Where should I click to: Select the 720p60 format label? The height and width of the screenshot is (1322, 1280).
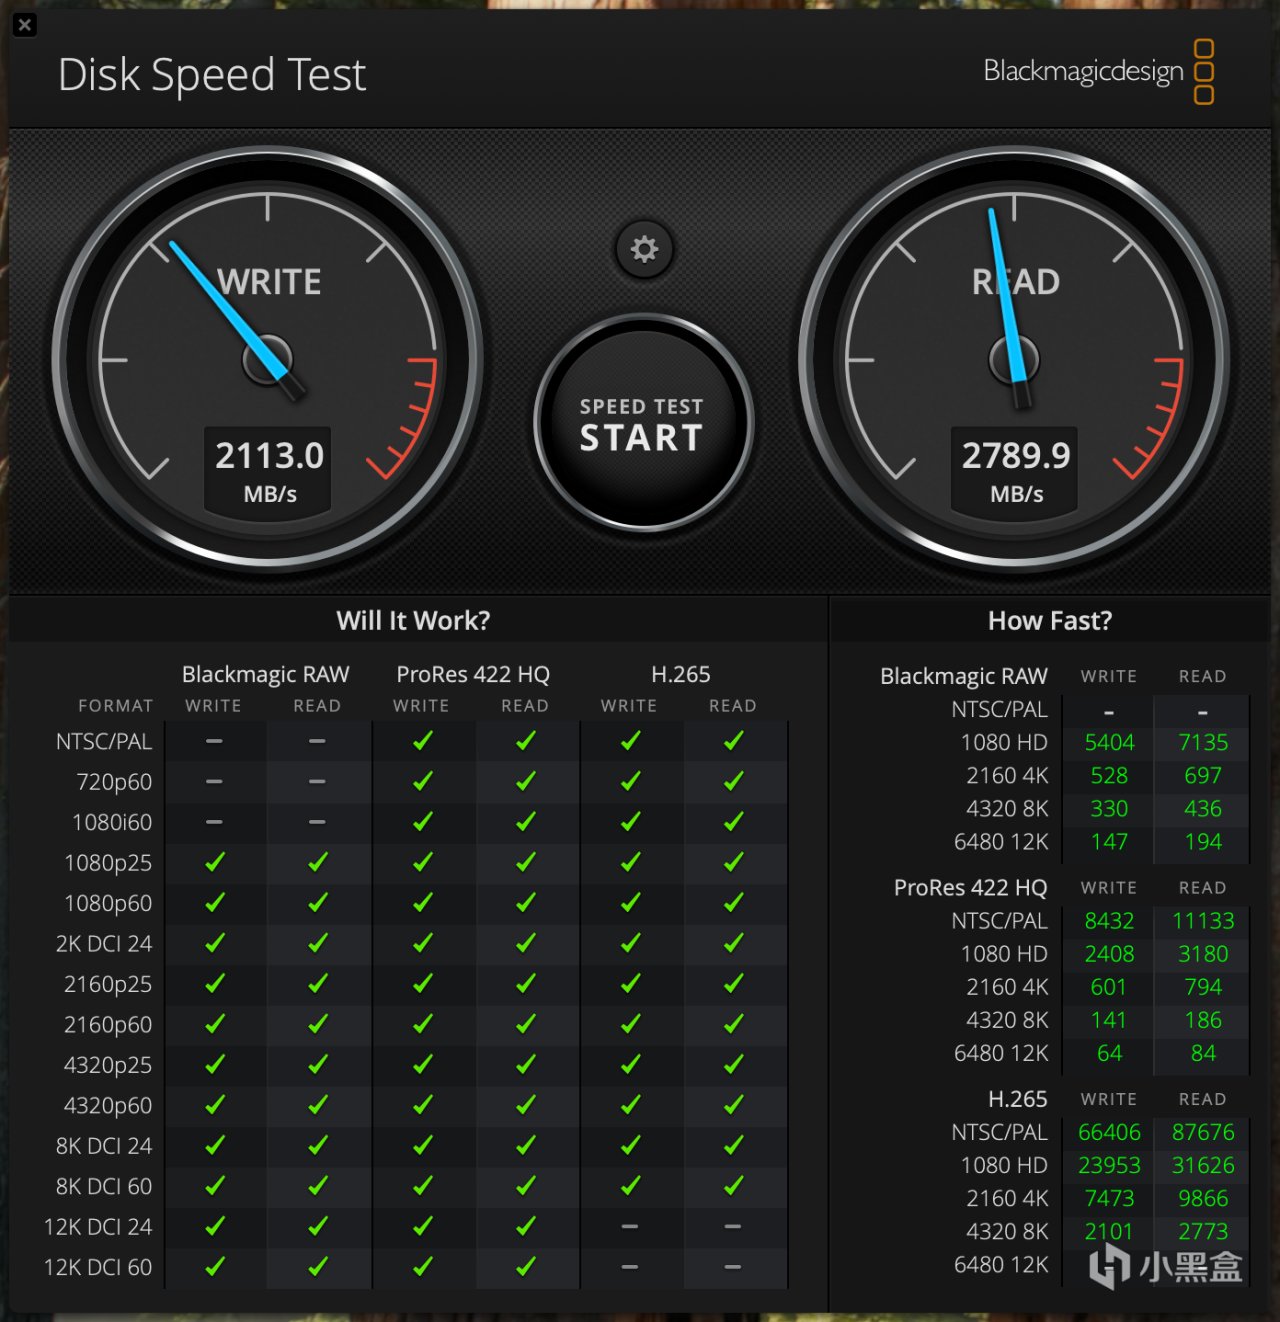(x=114, y=782)
